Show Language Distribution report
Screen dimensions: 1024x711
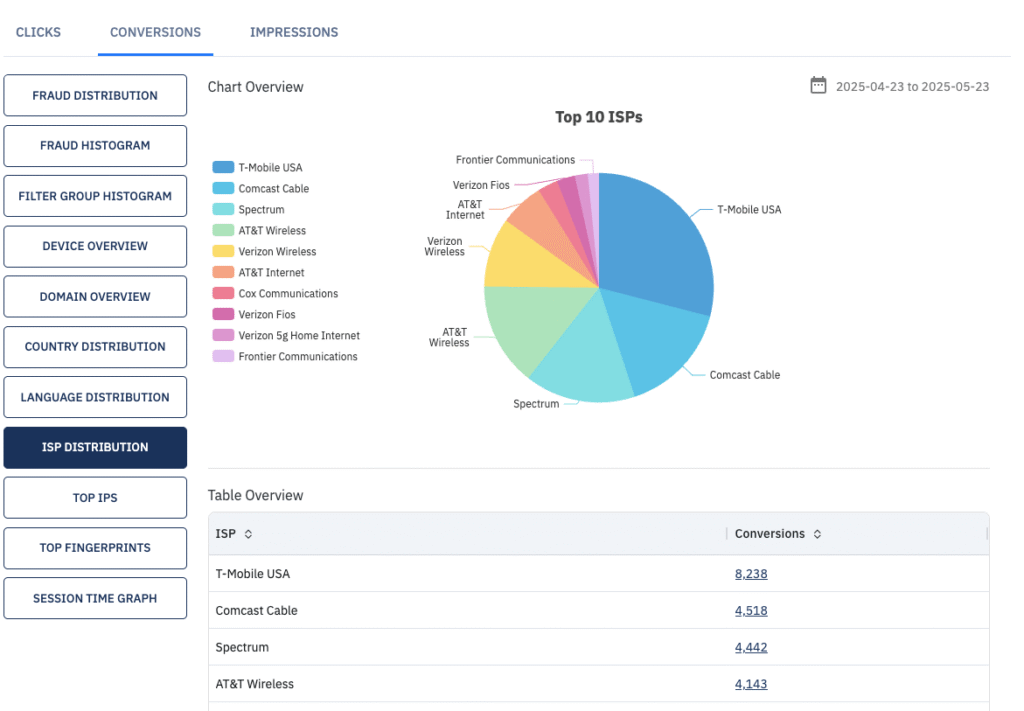pos(95,397)
